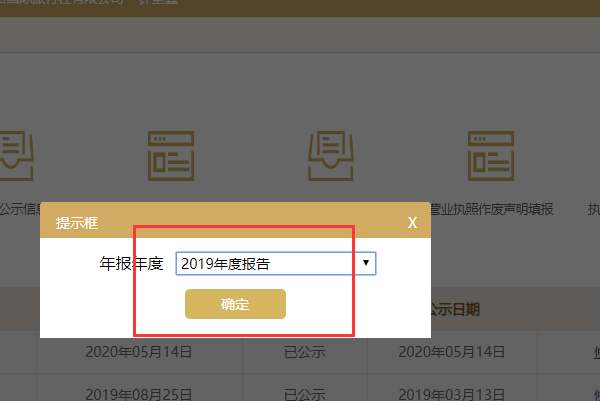
Task: Select the 2020年05月14日 date cell in the first column
Action: (139, 352)
